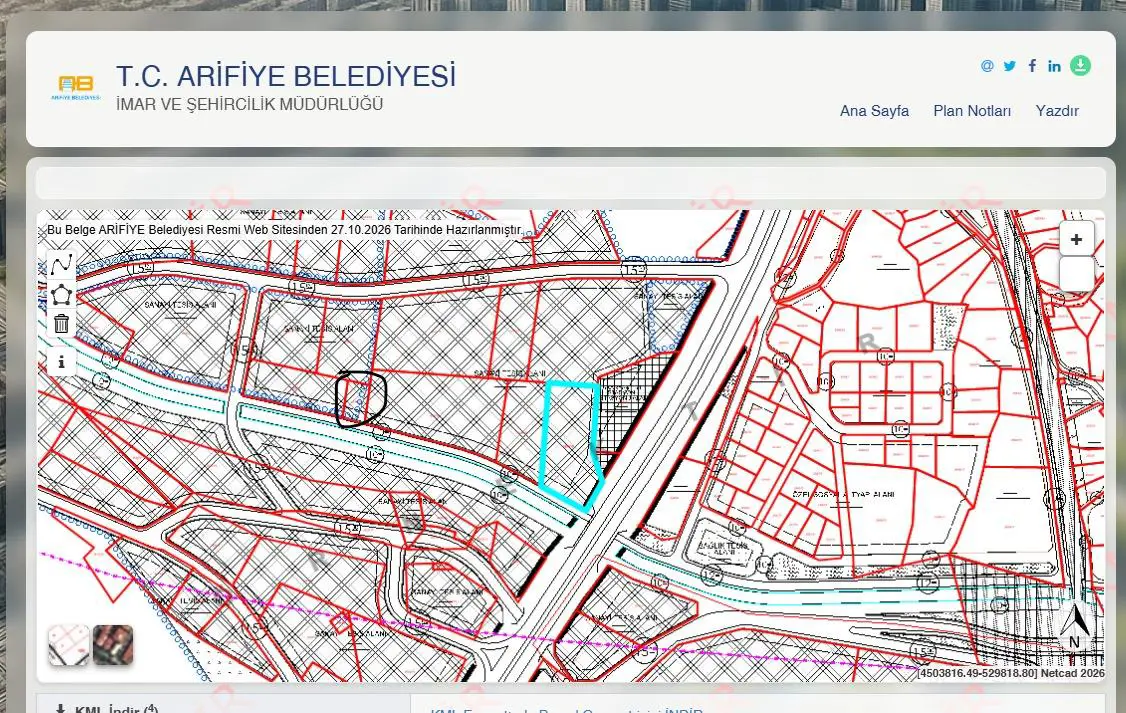This screenshot has width=1126, height=713.
Task: Click the Yazdır print link
Action: coord(1057,111)
